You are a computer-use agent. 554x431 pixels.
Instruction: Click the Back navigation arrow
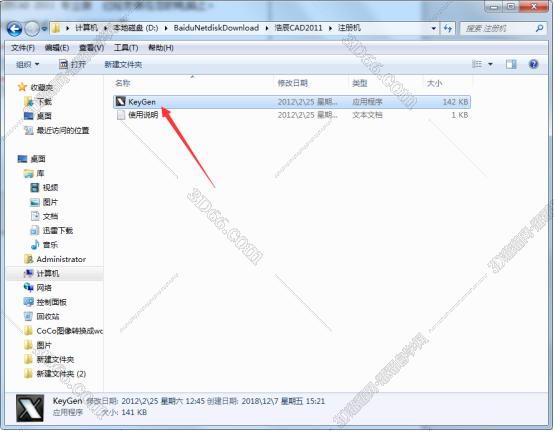click(x=14, y=29)
